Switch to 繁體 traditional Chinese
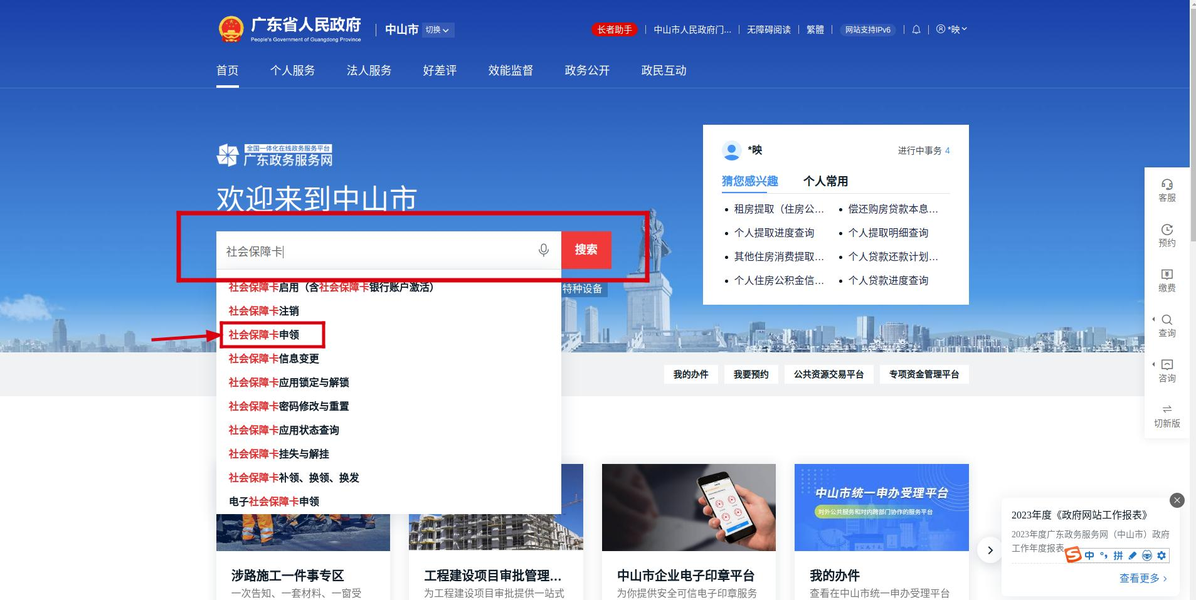This screenshot has width=1196, height=600. (x=815, y=30)
